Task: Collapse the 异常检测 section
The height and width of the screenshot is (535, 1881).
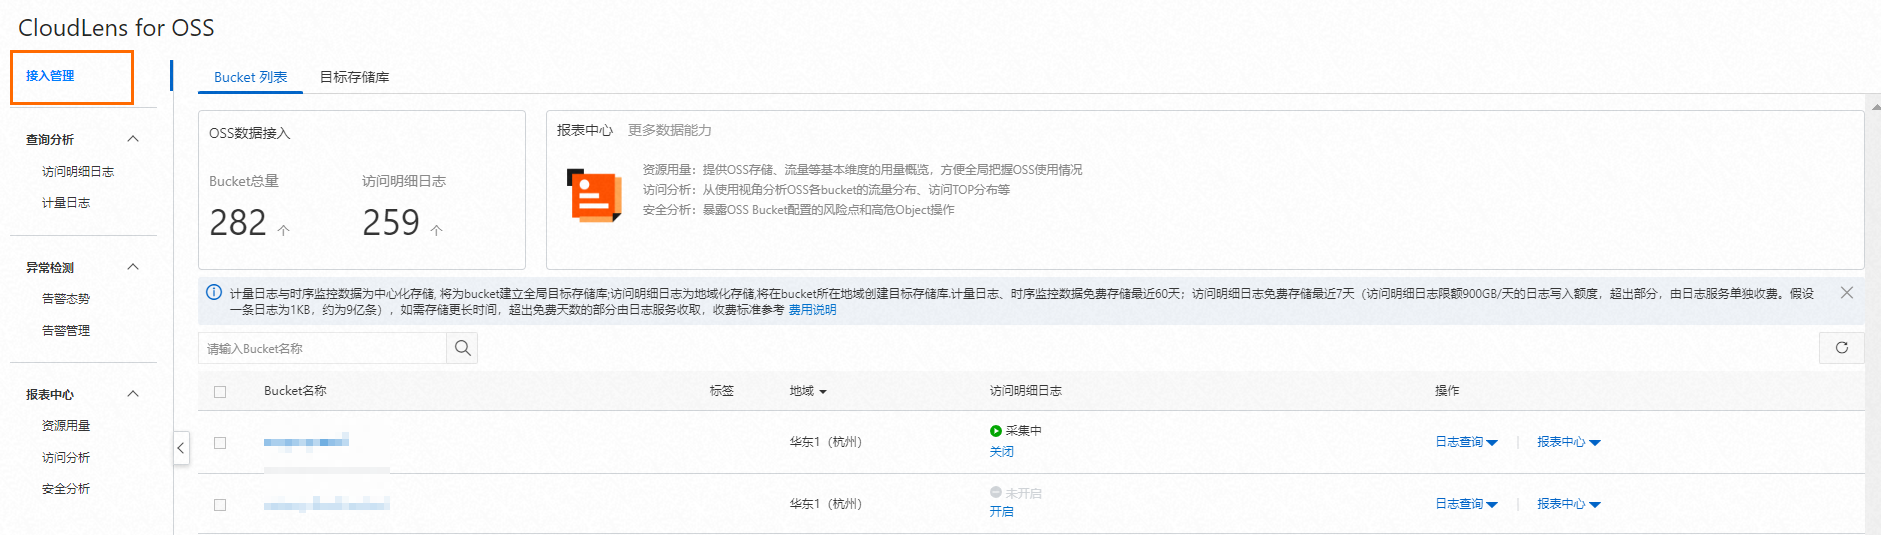Action: click(x=133, y=267)
